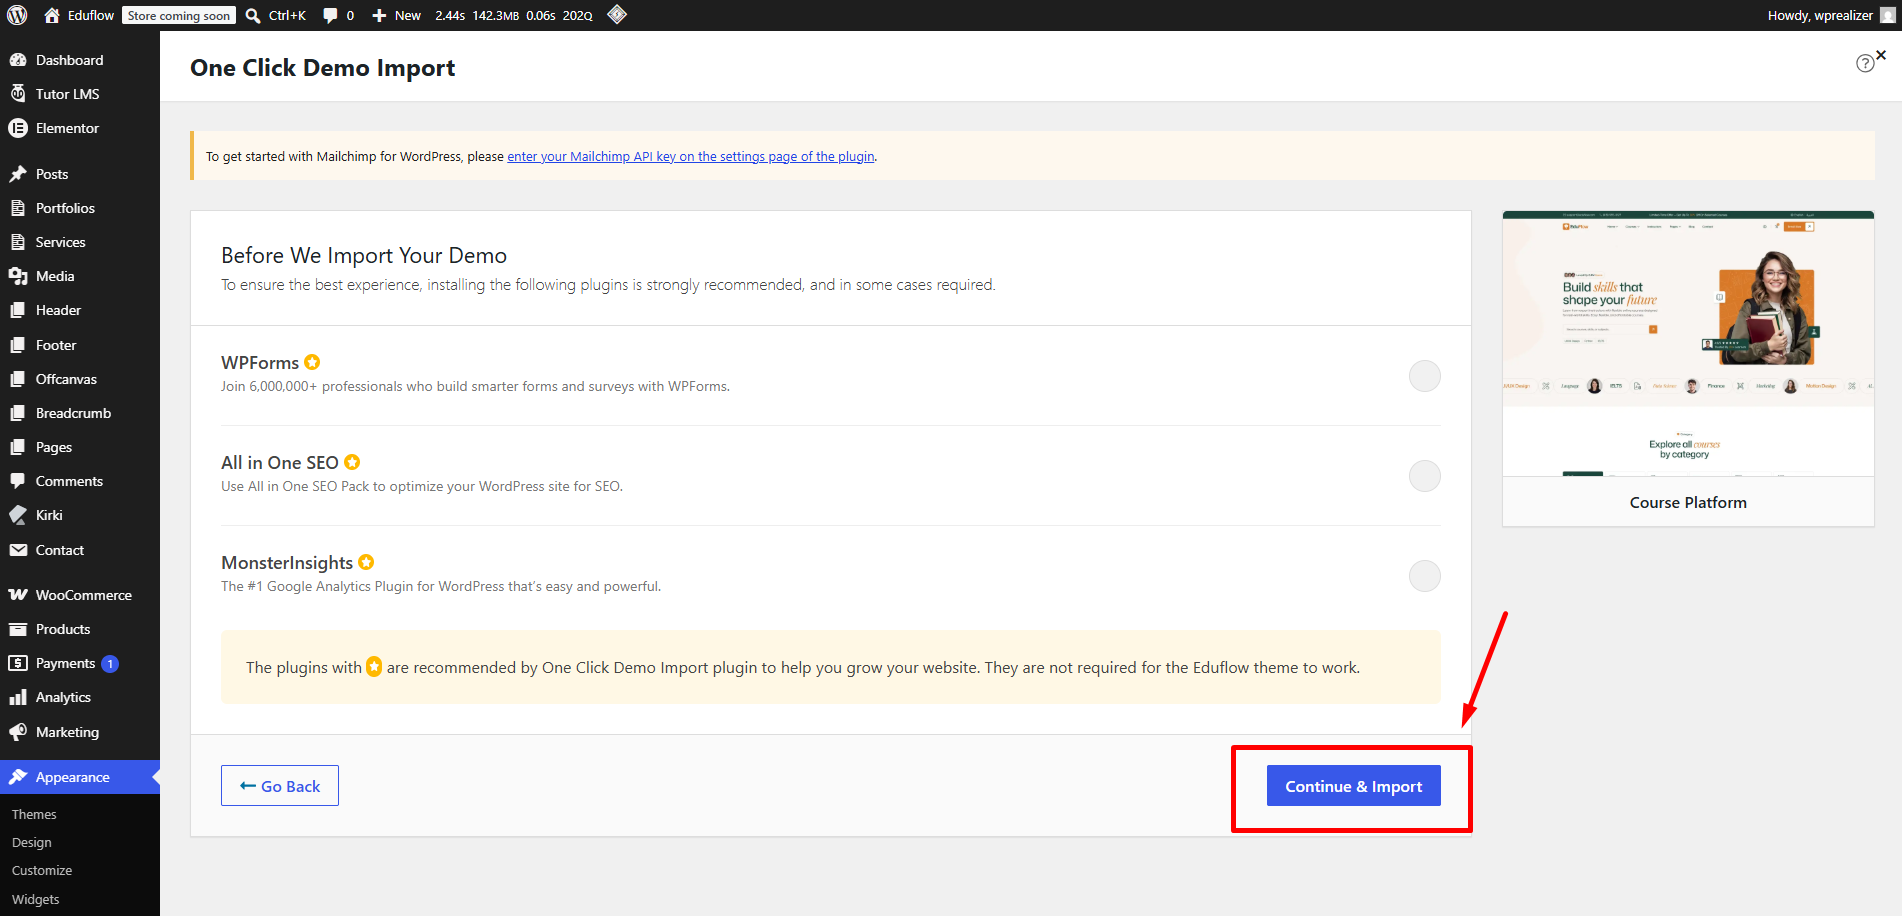Click the WordPress logo in admin bar
The height and width of the screenshot is (916, 1902).
click(x=17, y=15)
